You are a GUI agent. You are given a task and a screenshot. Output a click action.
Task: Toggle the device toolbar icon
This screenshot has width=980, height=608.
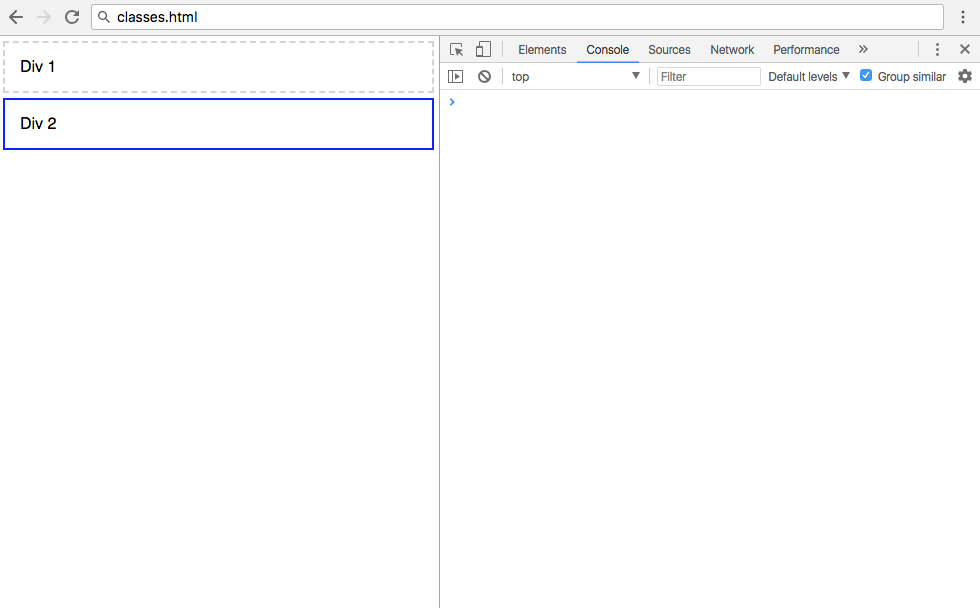[x=483, y=50]
